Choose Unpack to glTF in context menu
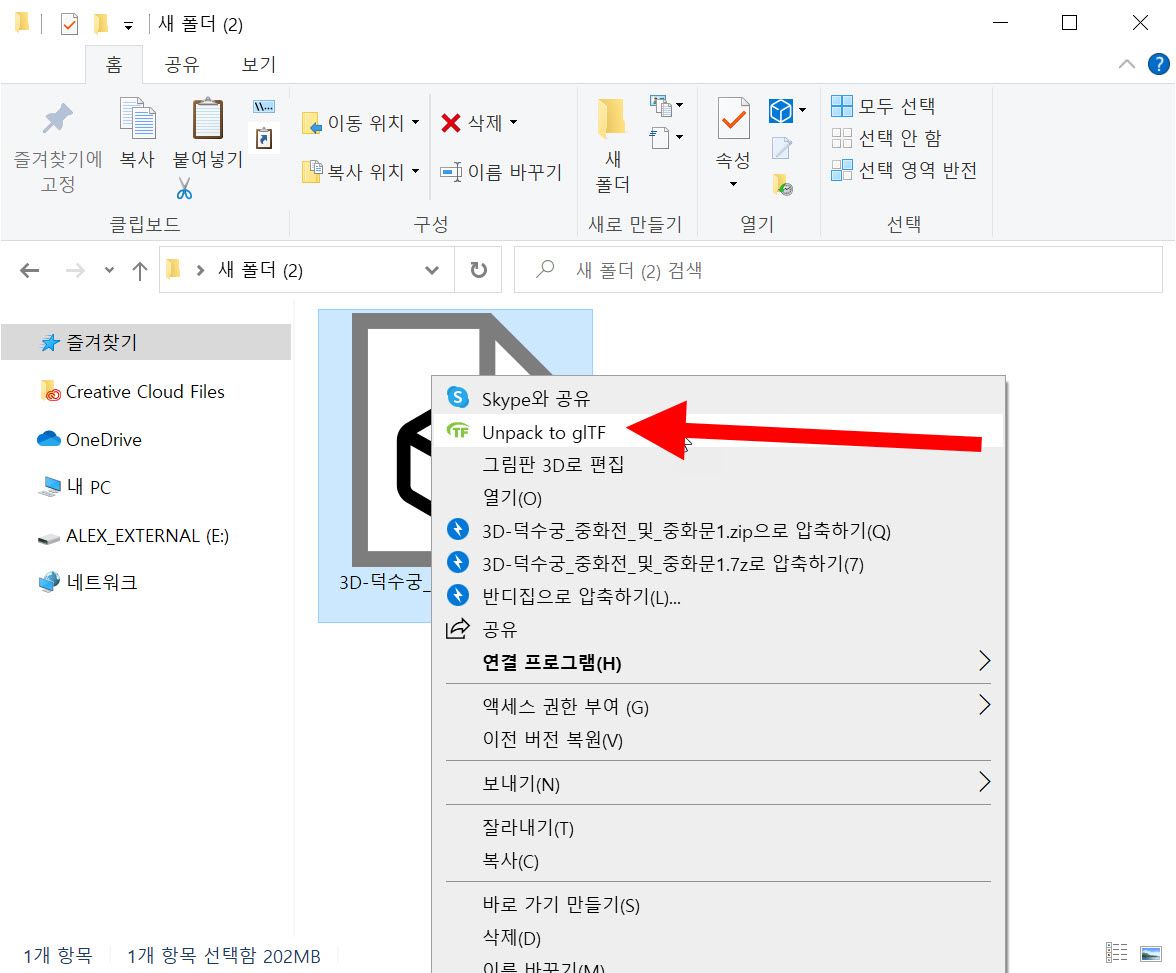This screenshot has height=973, width=1176. (718, 431)
